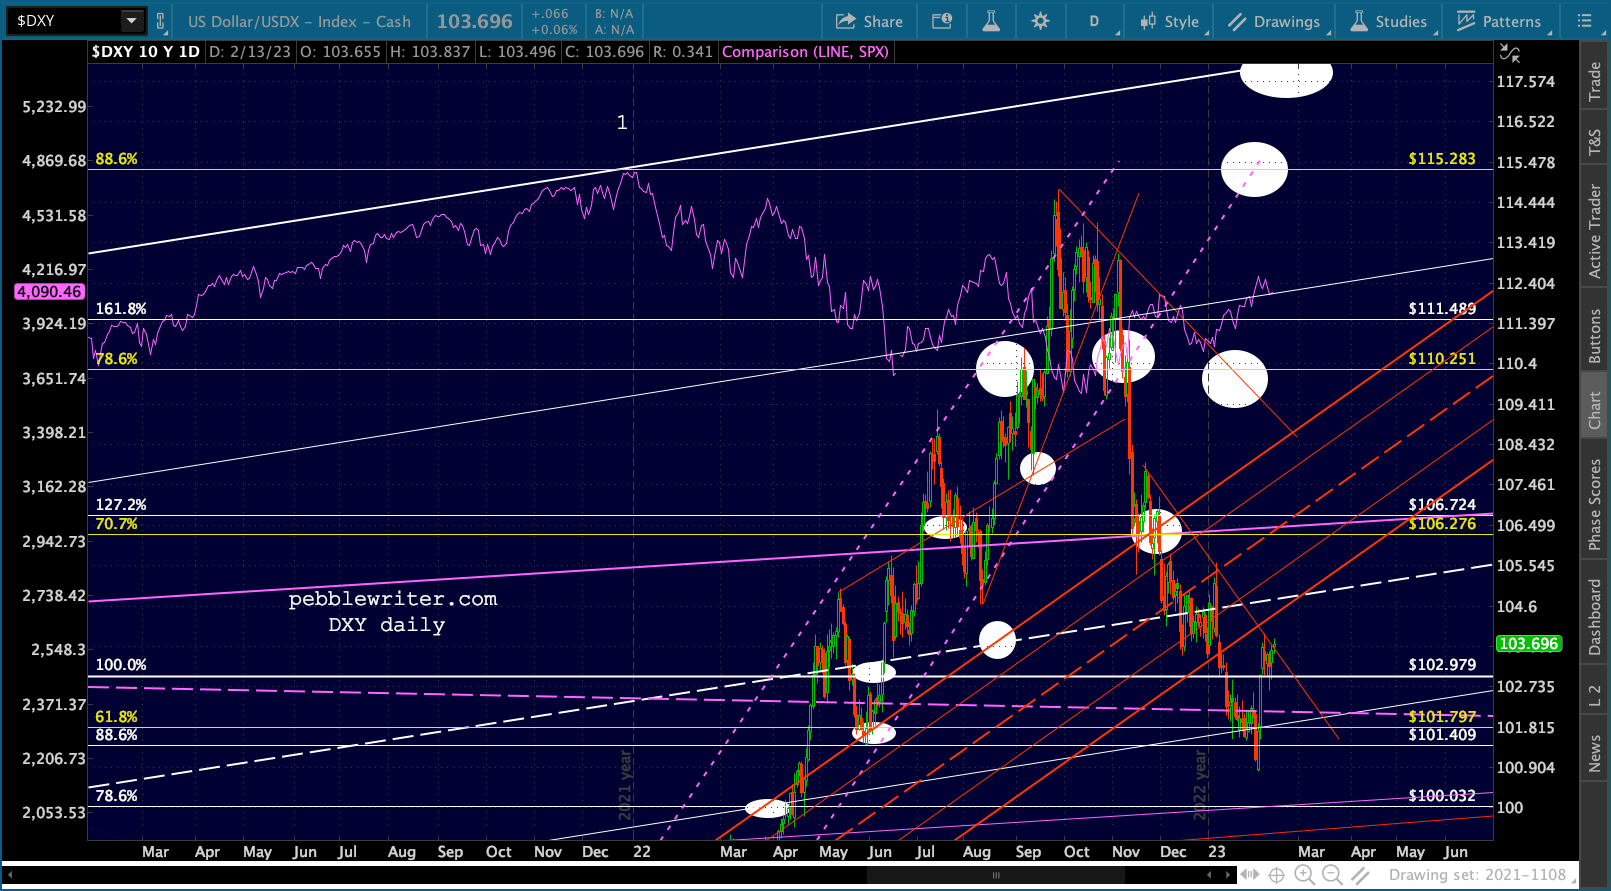Click the B: N/A bid value
Screen dimensions: 1611x891
pyautogui.click(x=614, y=14)
